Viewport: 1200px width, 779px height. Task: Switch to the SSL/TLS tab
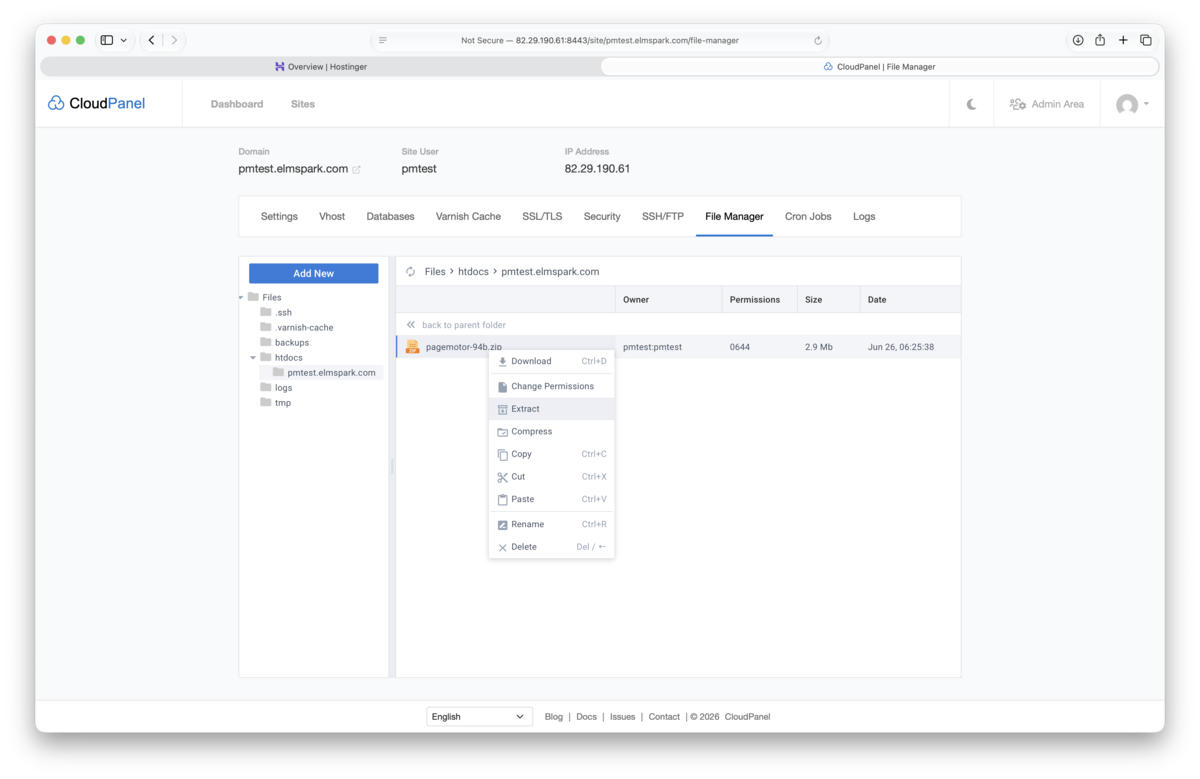[x=542, y=216]
